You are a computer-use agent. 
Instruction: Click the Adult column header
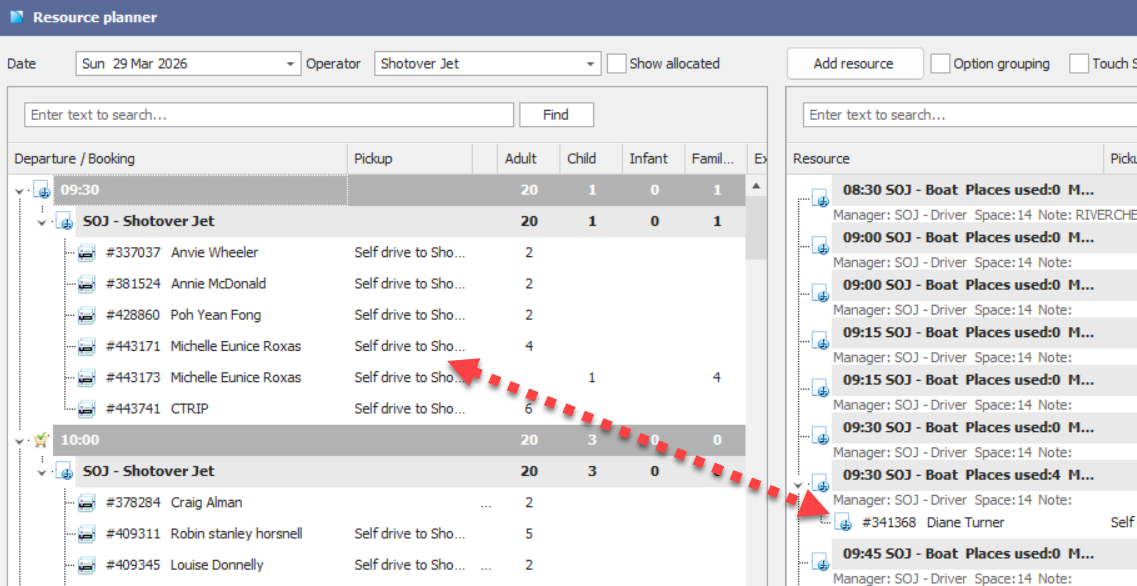pyautogui.click(x=528, y=159)
